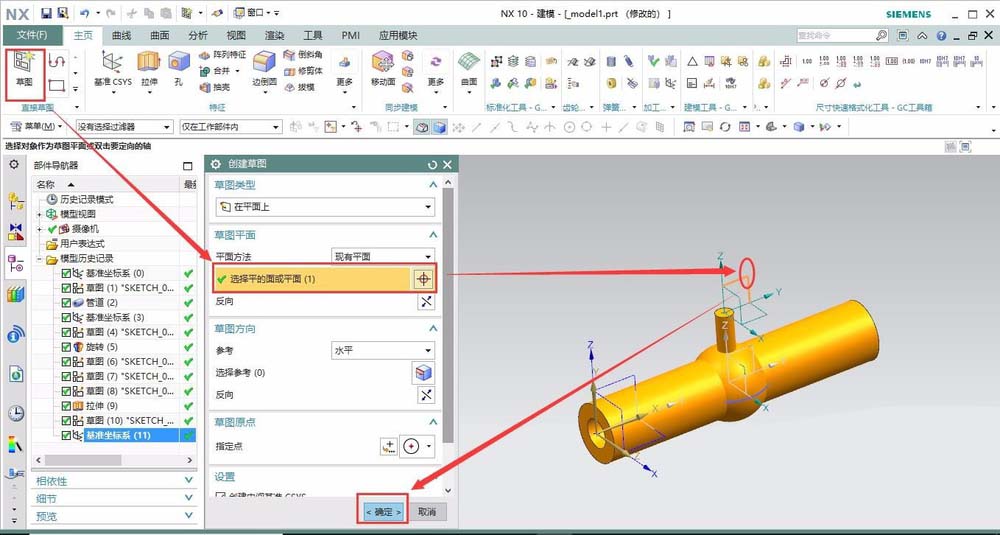Image resolution: width=1000 pixels, height=535 pixels.
Task: Switch to the 应用模块 ribbon tab
Action: pos(398,36)
